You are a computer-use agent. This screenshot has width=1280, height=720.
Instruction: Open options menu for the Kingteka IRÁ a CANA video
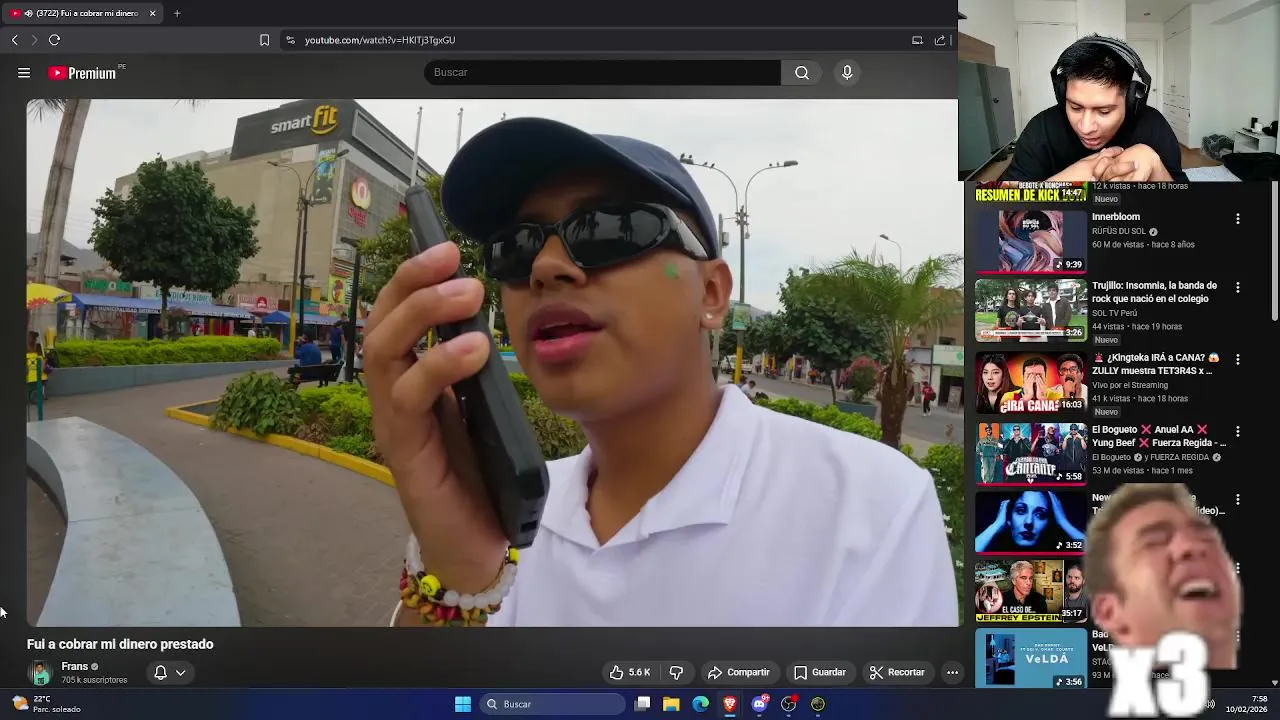[1238, 360]
